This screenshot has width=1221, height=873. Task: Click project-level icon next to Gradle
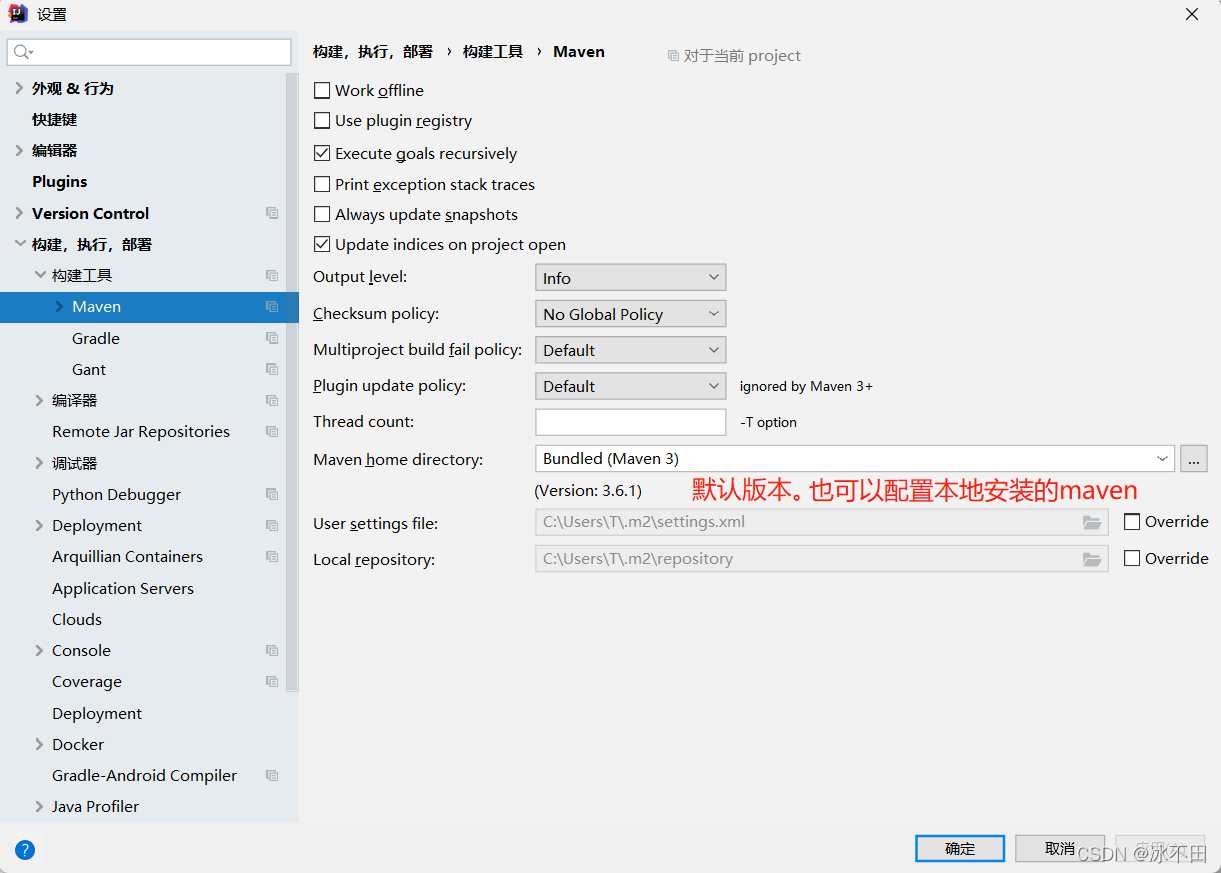coord(272,338)
